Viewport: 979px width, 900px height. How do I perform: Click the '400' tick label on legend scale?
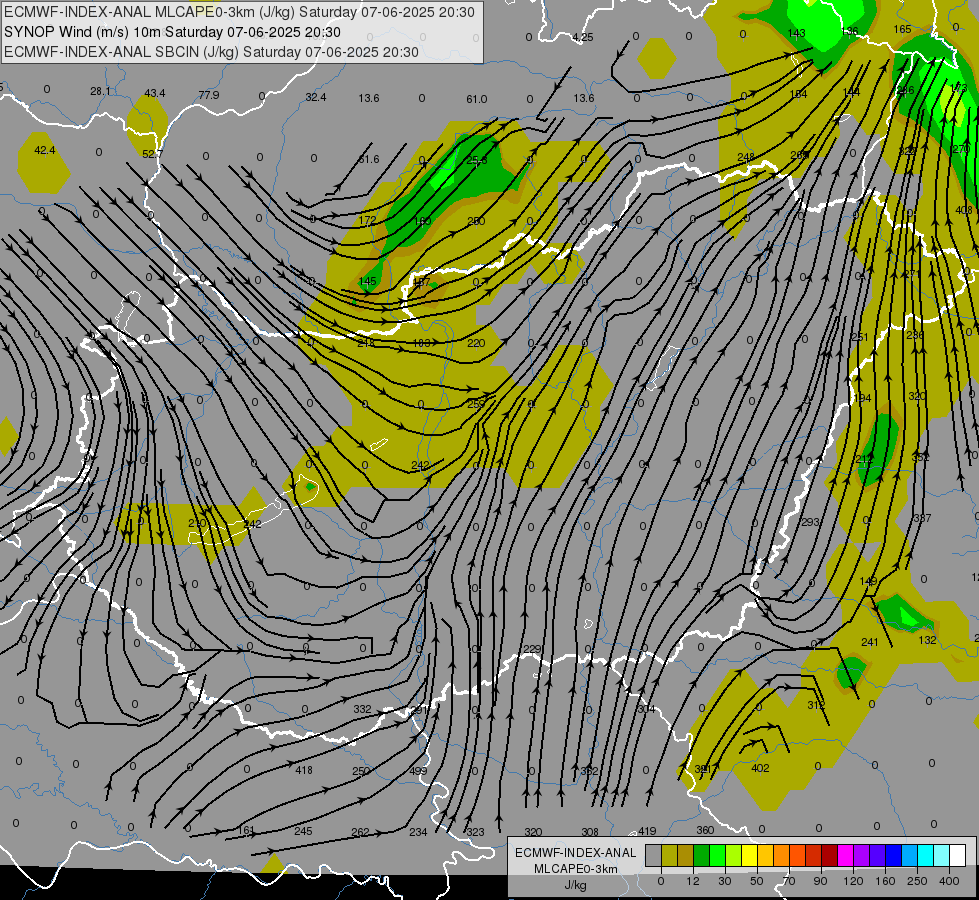949,881
